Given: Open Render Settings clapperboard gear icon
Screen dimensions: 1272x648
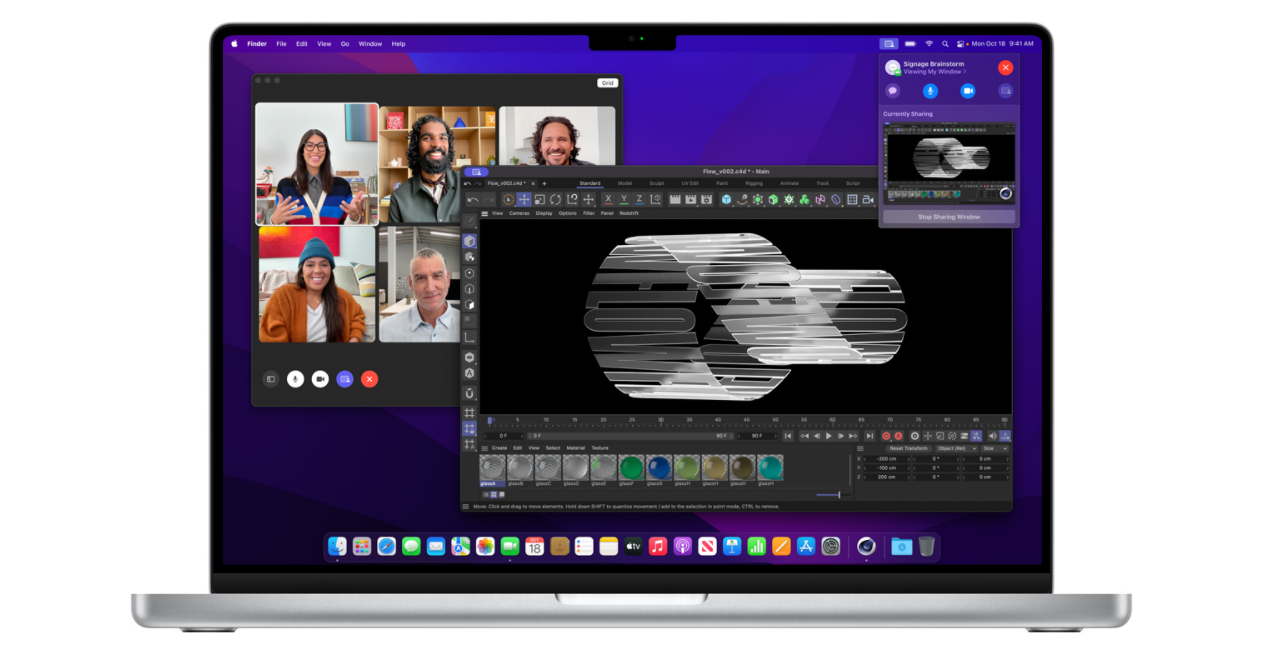Looking at the screenshot, I should [706, 199].
